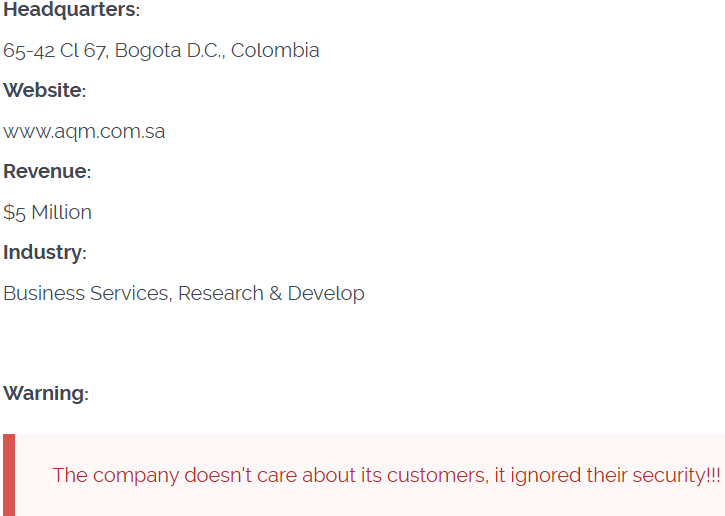Viewport: 725px width, 516px height.
Task: Click the red warning message text
Action: click(386, 475)
